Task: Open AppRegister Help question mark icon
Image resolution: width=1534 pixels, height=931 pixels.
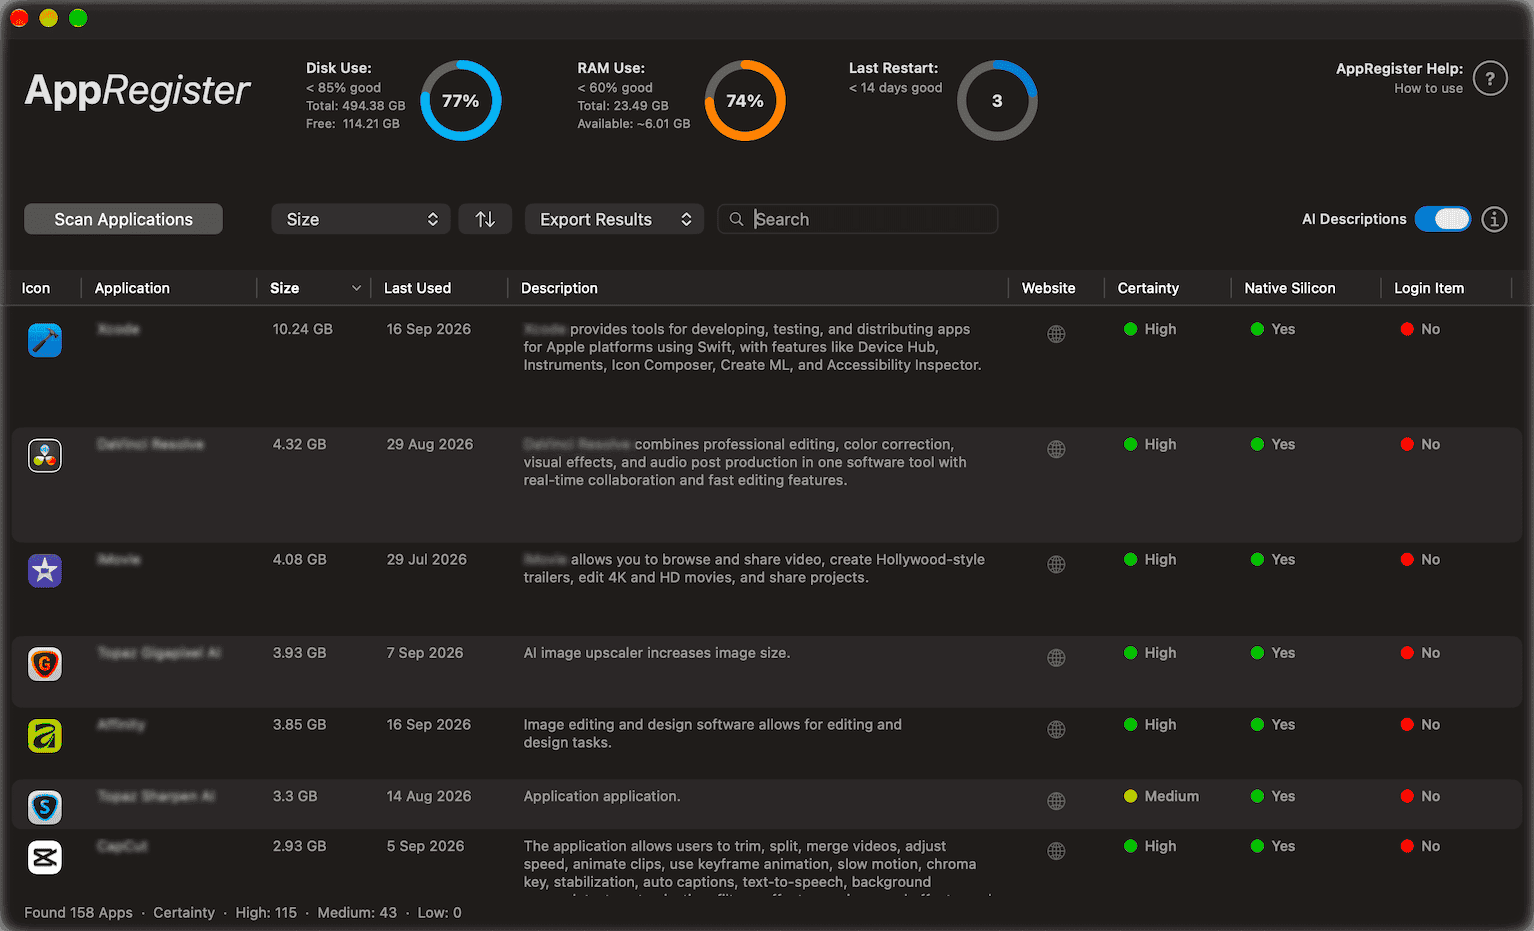Action: 1490,78
